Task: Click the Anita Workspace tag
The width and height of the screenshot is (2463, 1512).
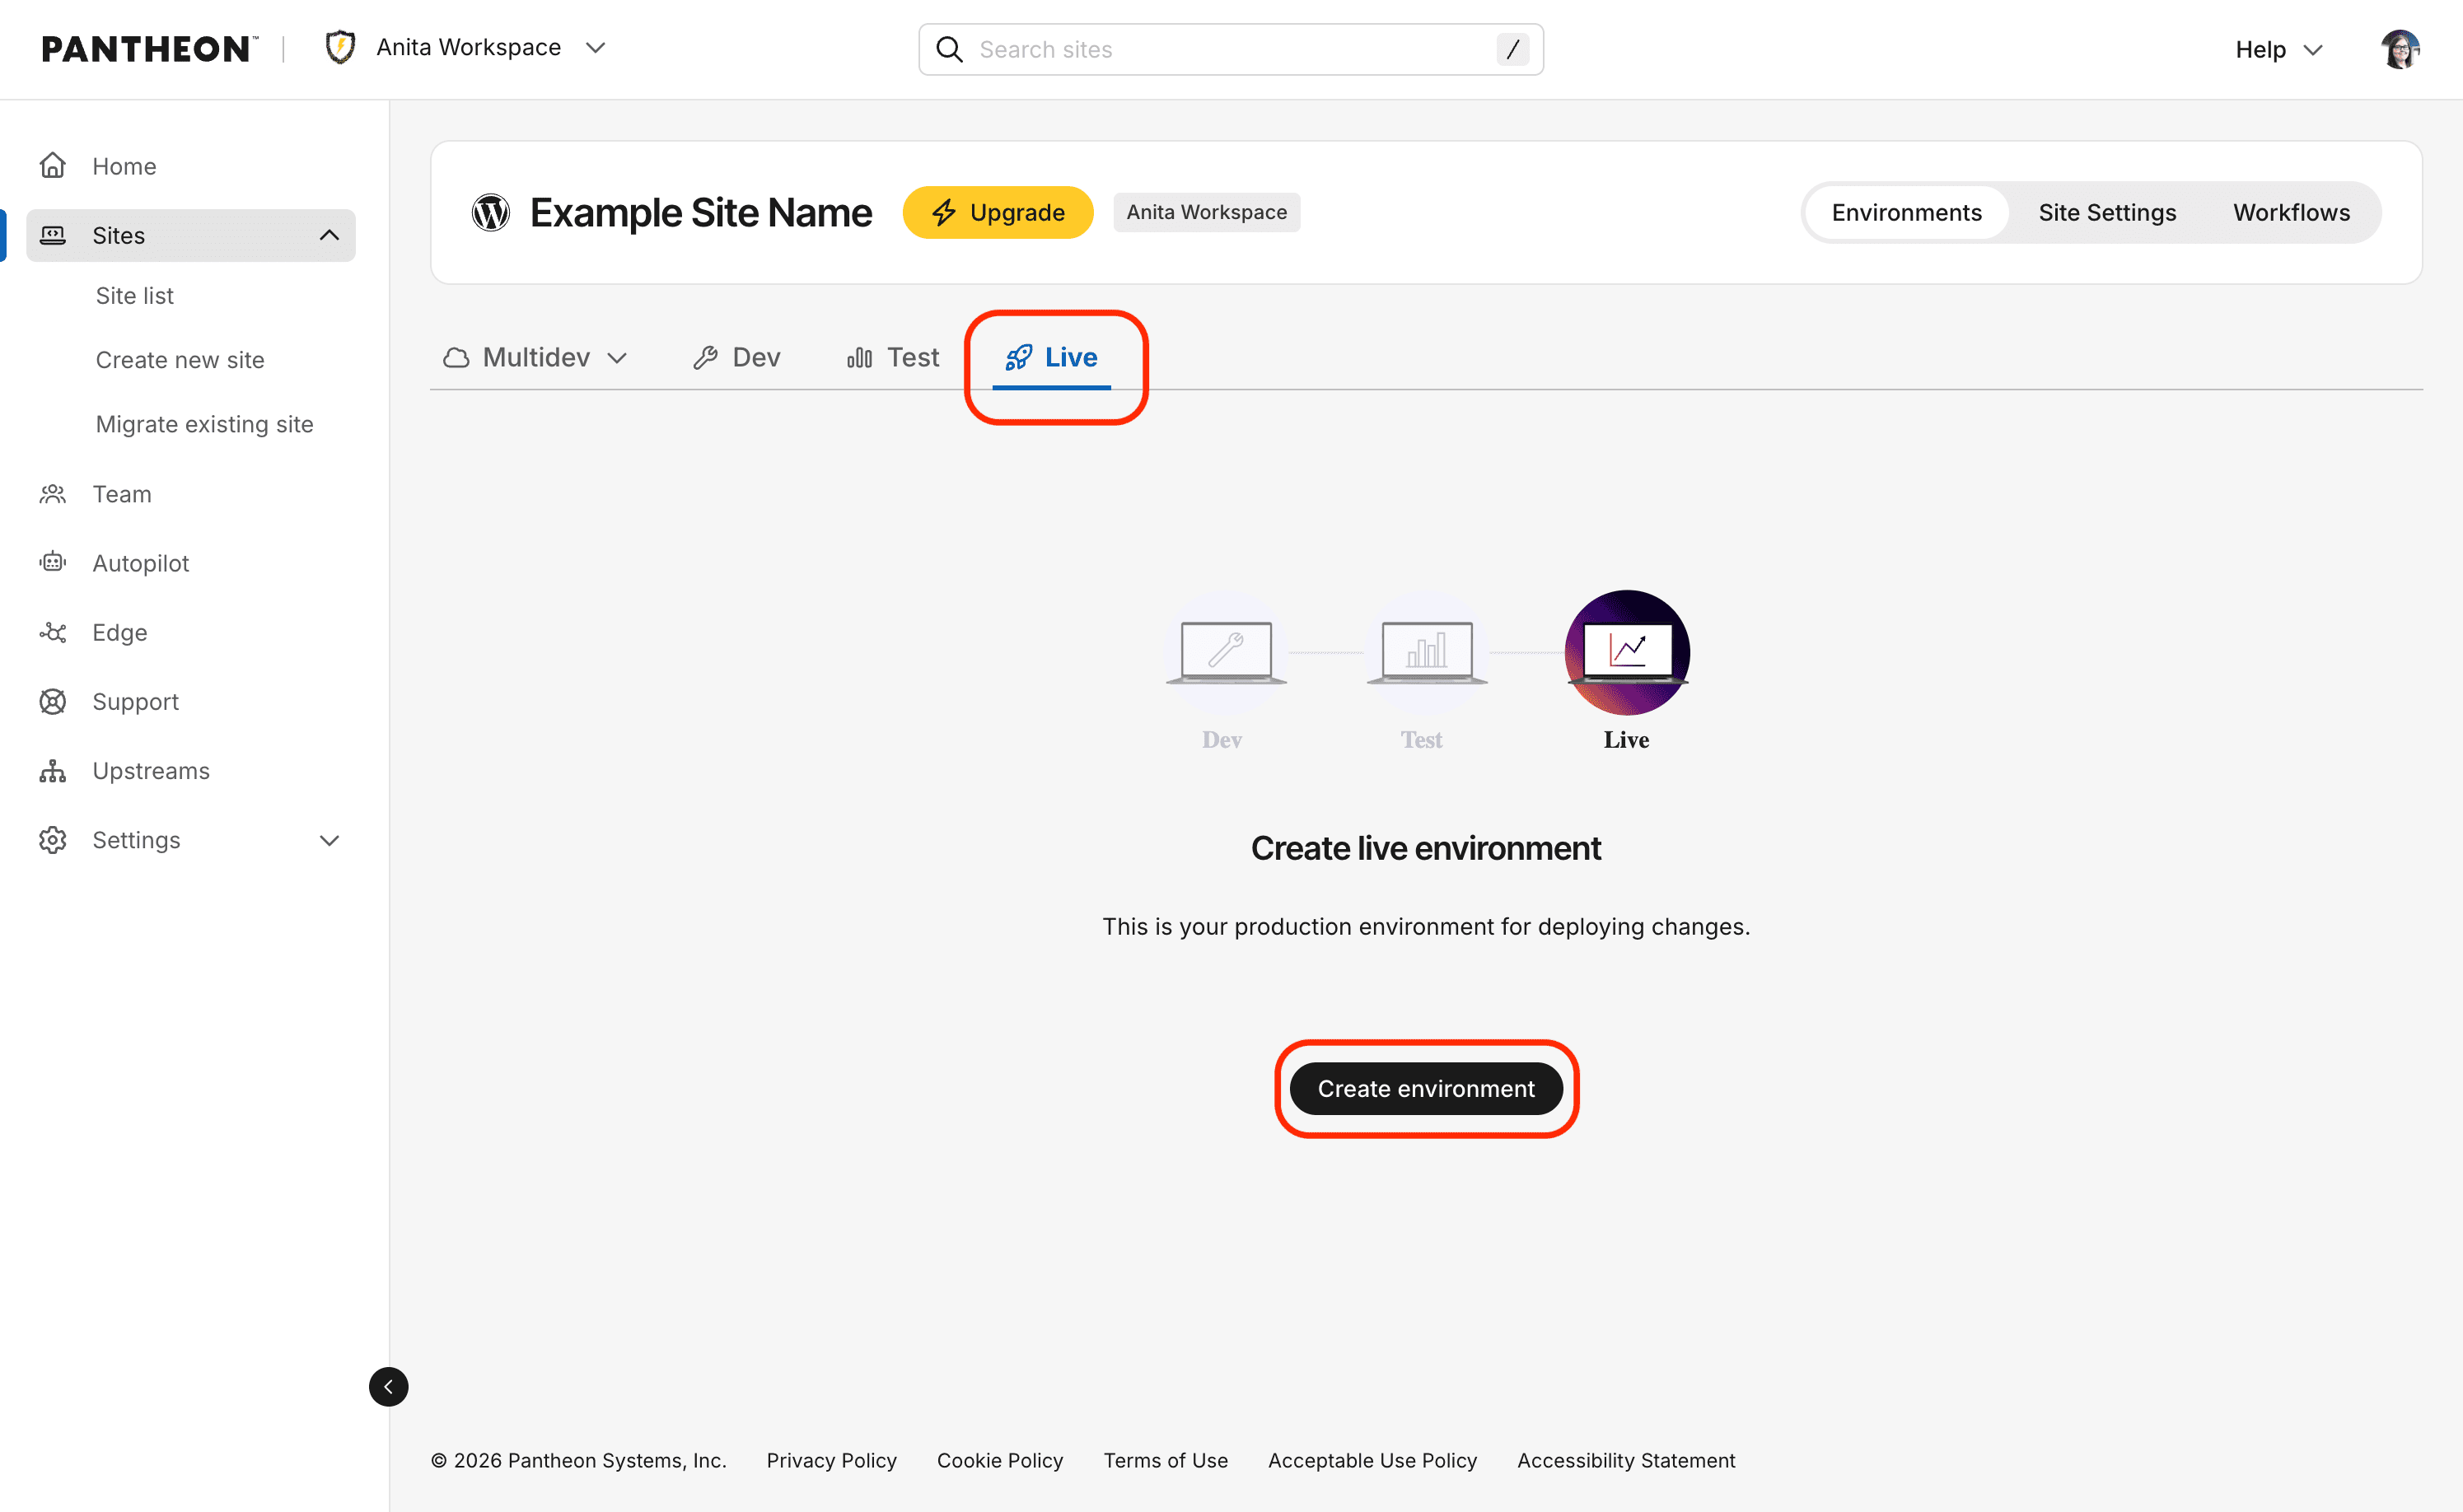Action: click(x=1207, y=212)
